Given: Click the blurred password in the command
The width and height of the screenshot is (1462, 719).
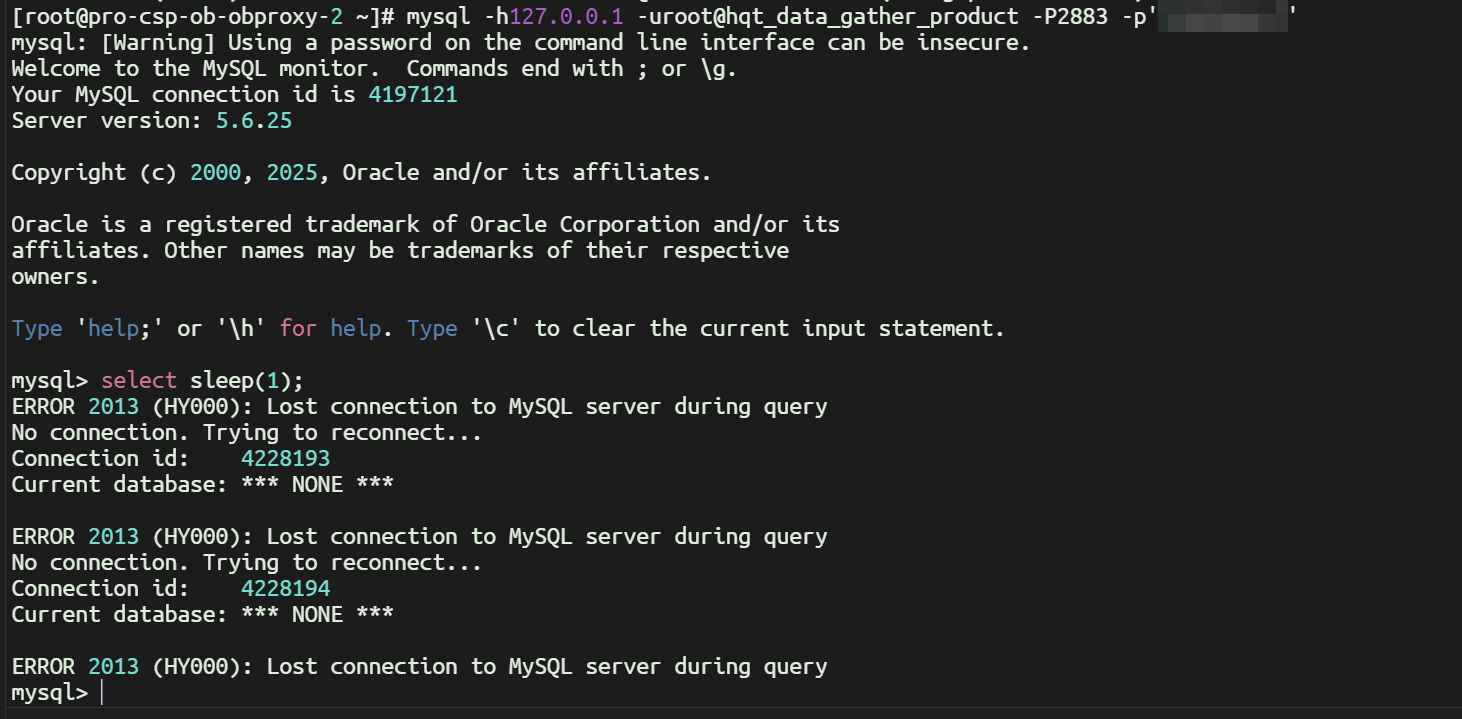Looking at the screenshot, I should 1222,16.
